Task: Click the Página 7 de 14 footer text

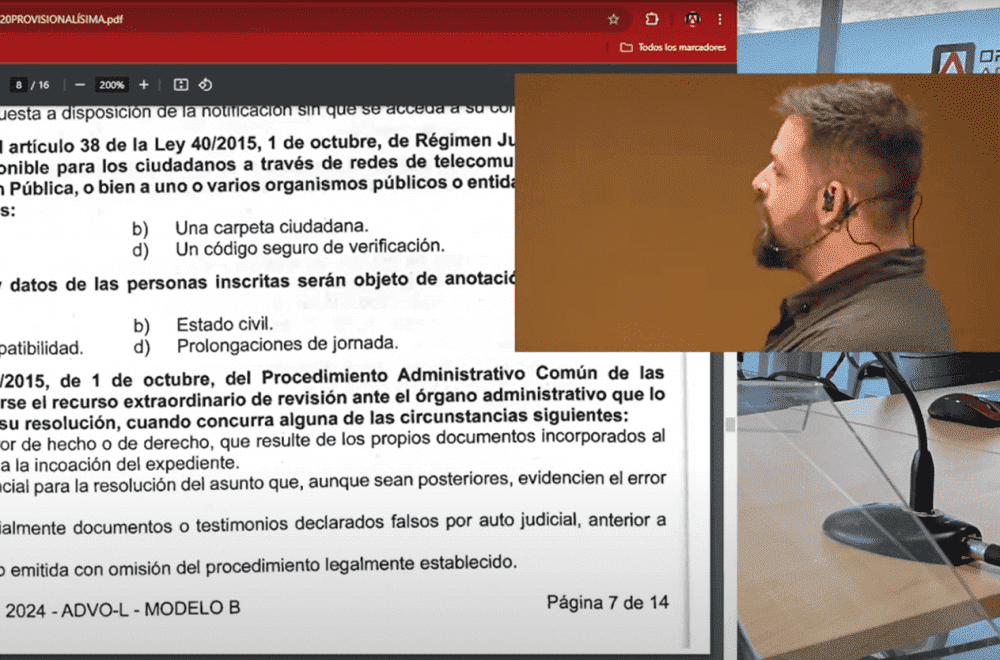Action: pos(607,602)
